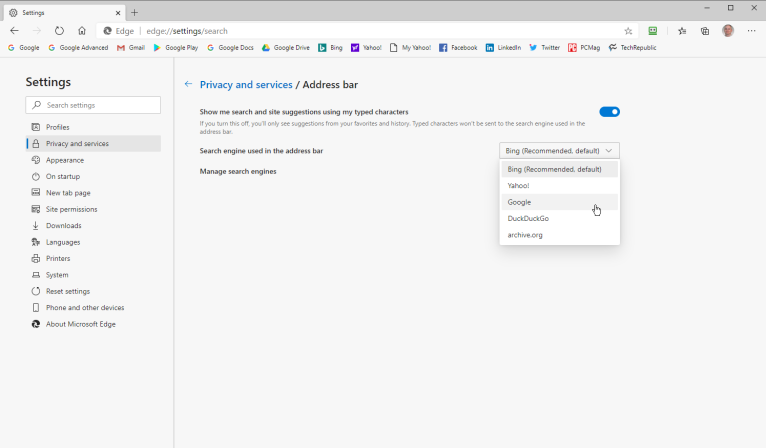This screenshot has height=448, width=766.
Task: Click the Search settings field
Action: tap(93, 105)
